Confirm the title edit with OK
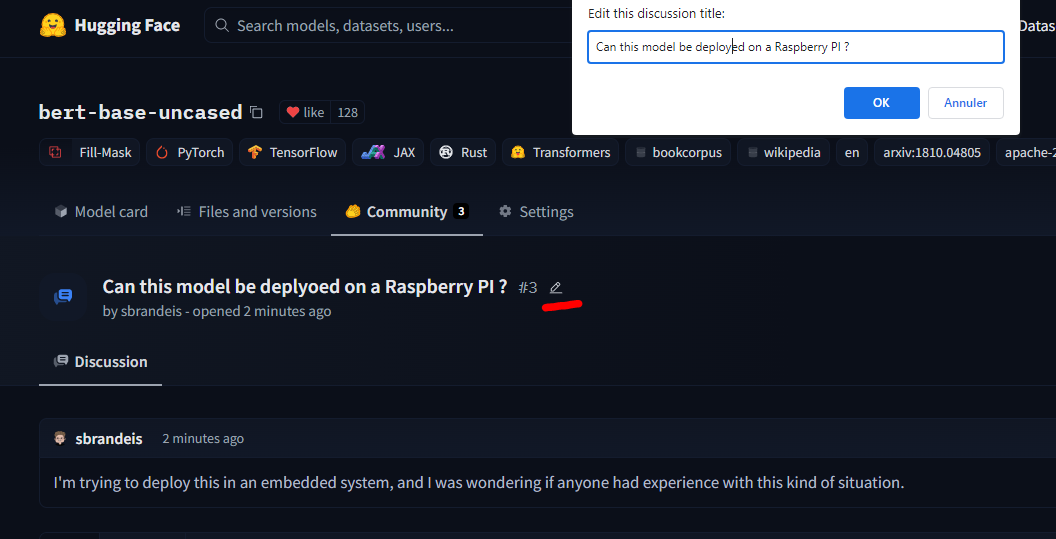The width and height of the screenshot is (1056, 539). (881, 103)
